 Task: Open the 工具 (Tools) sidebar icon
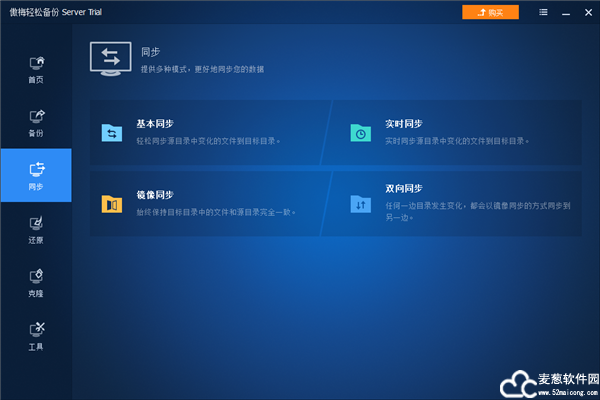(x=36, y=336)
